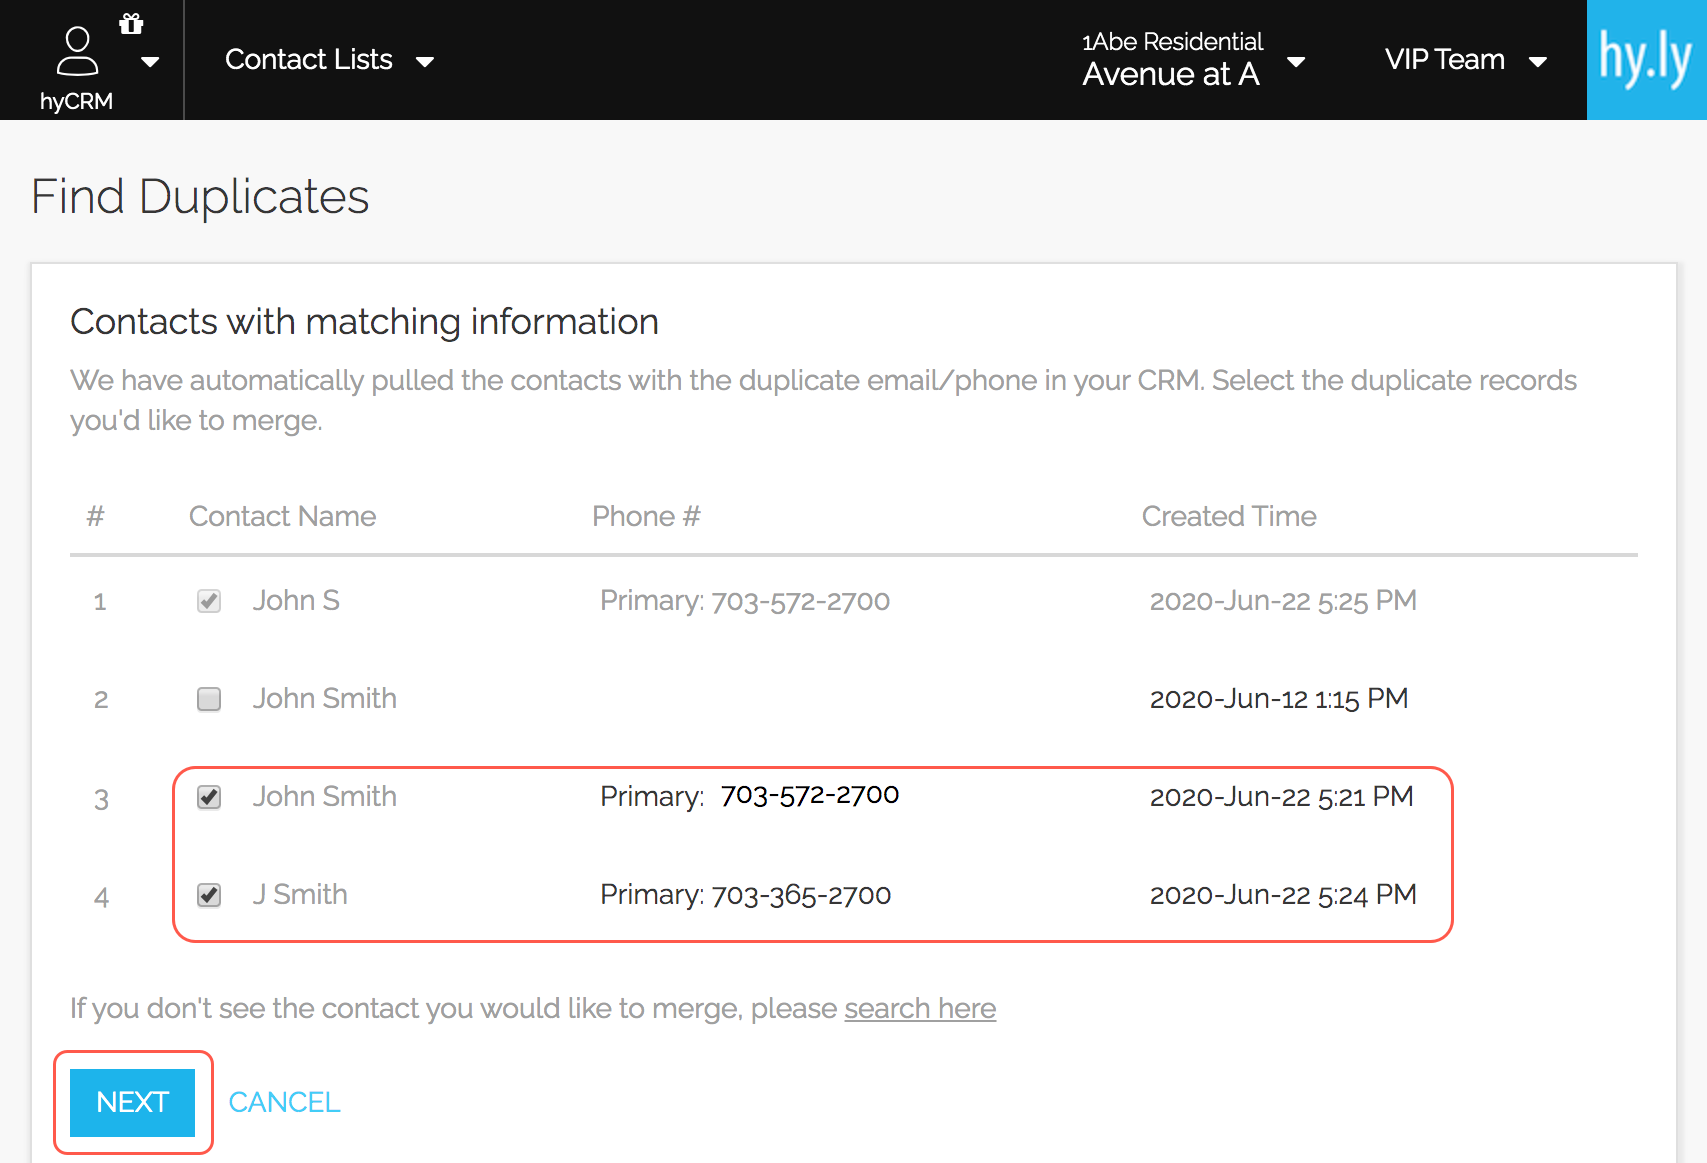The height and width of the screenshot is (1163, 1707).
Task: Click the gift box icon
Action: [x=131, y=24]
